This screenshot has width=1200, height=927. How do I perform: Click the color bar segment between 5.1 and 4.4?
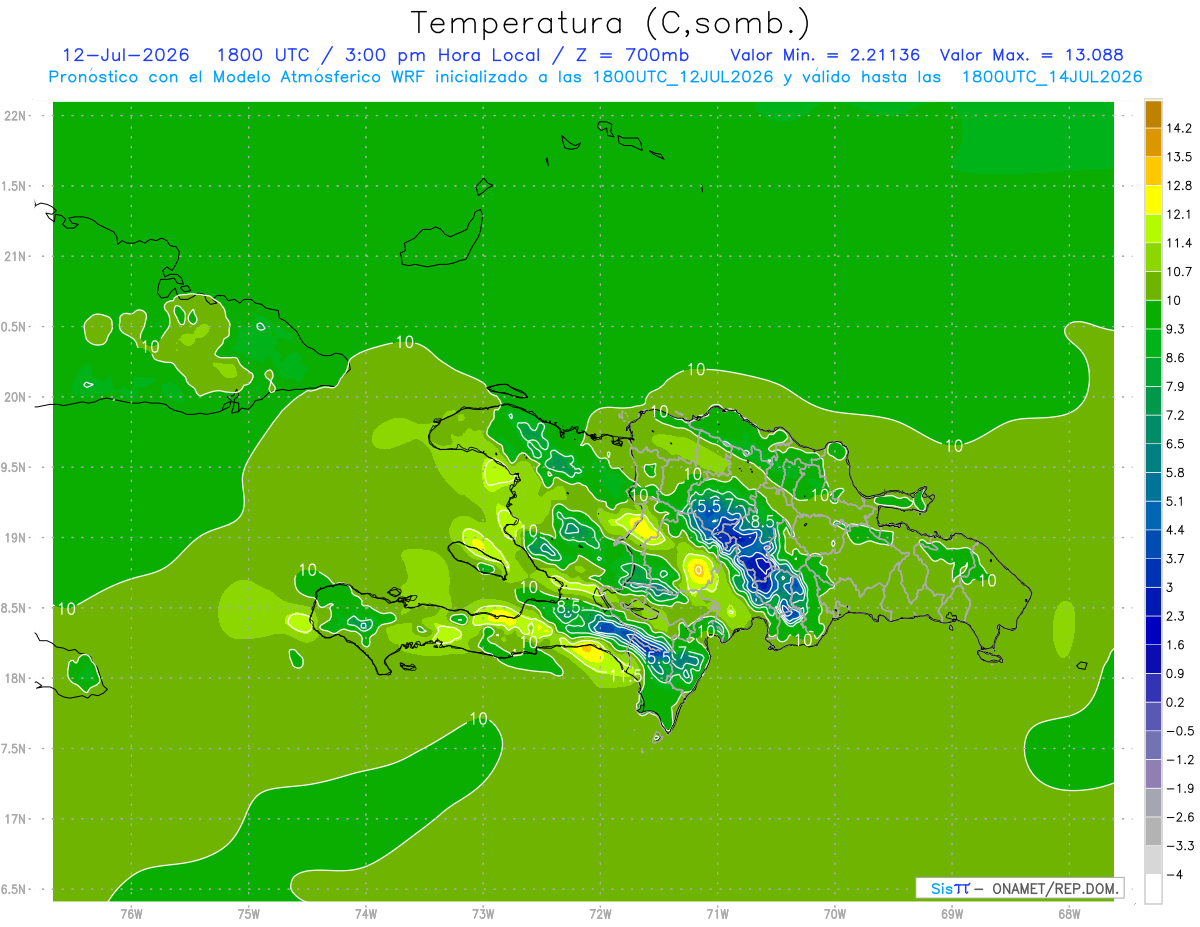pos(1153,515)
